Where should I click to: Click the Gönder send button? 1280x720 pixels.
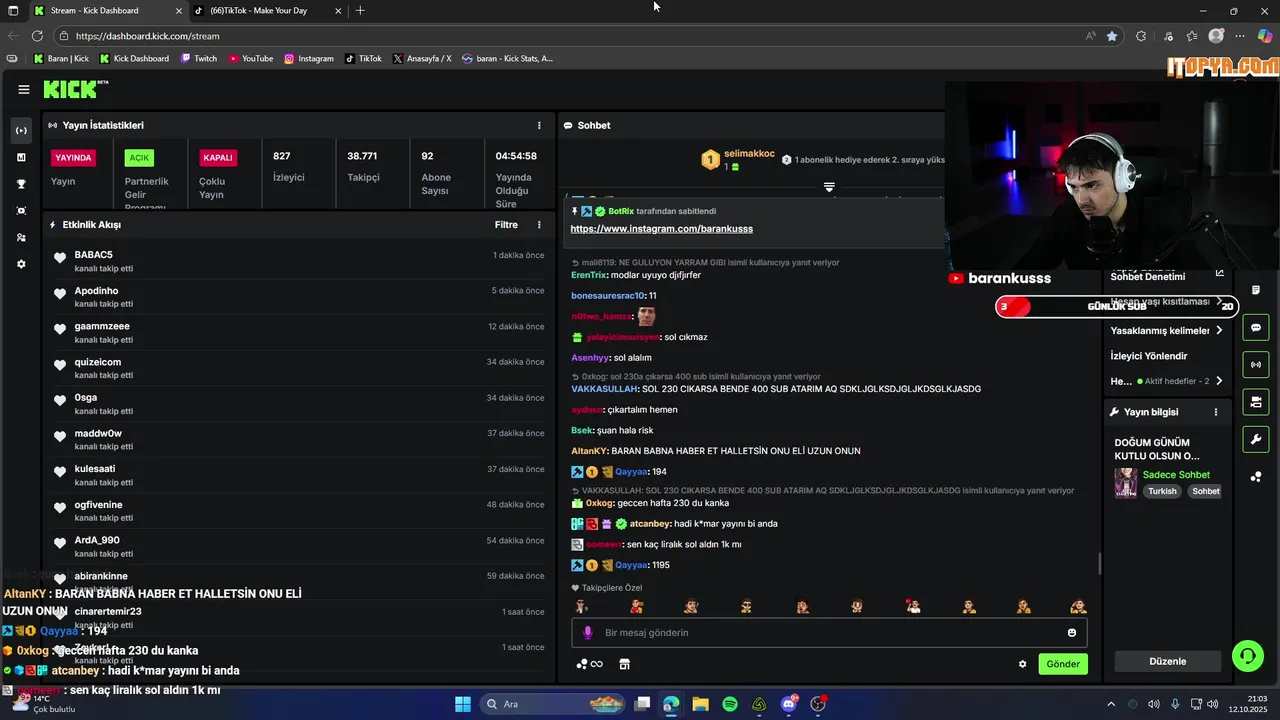coord(1063,664)
